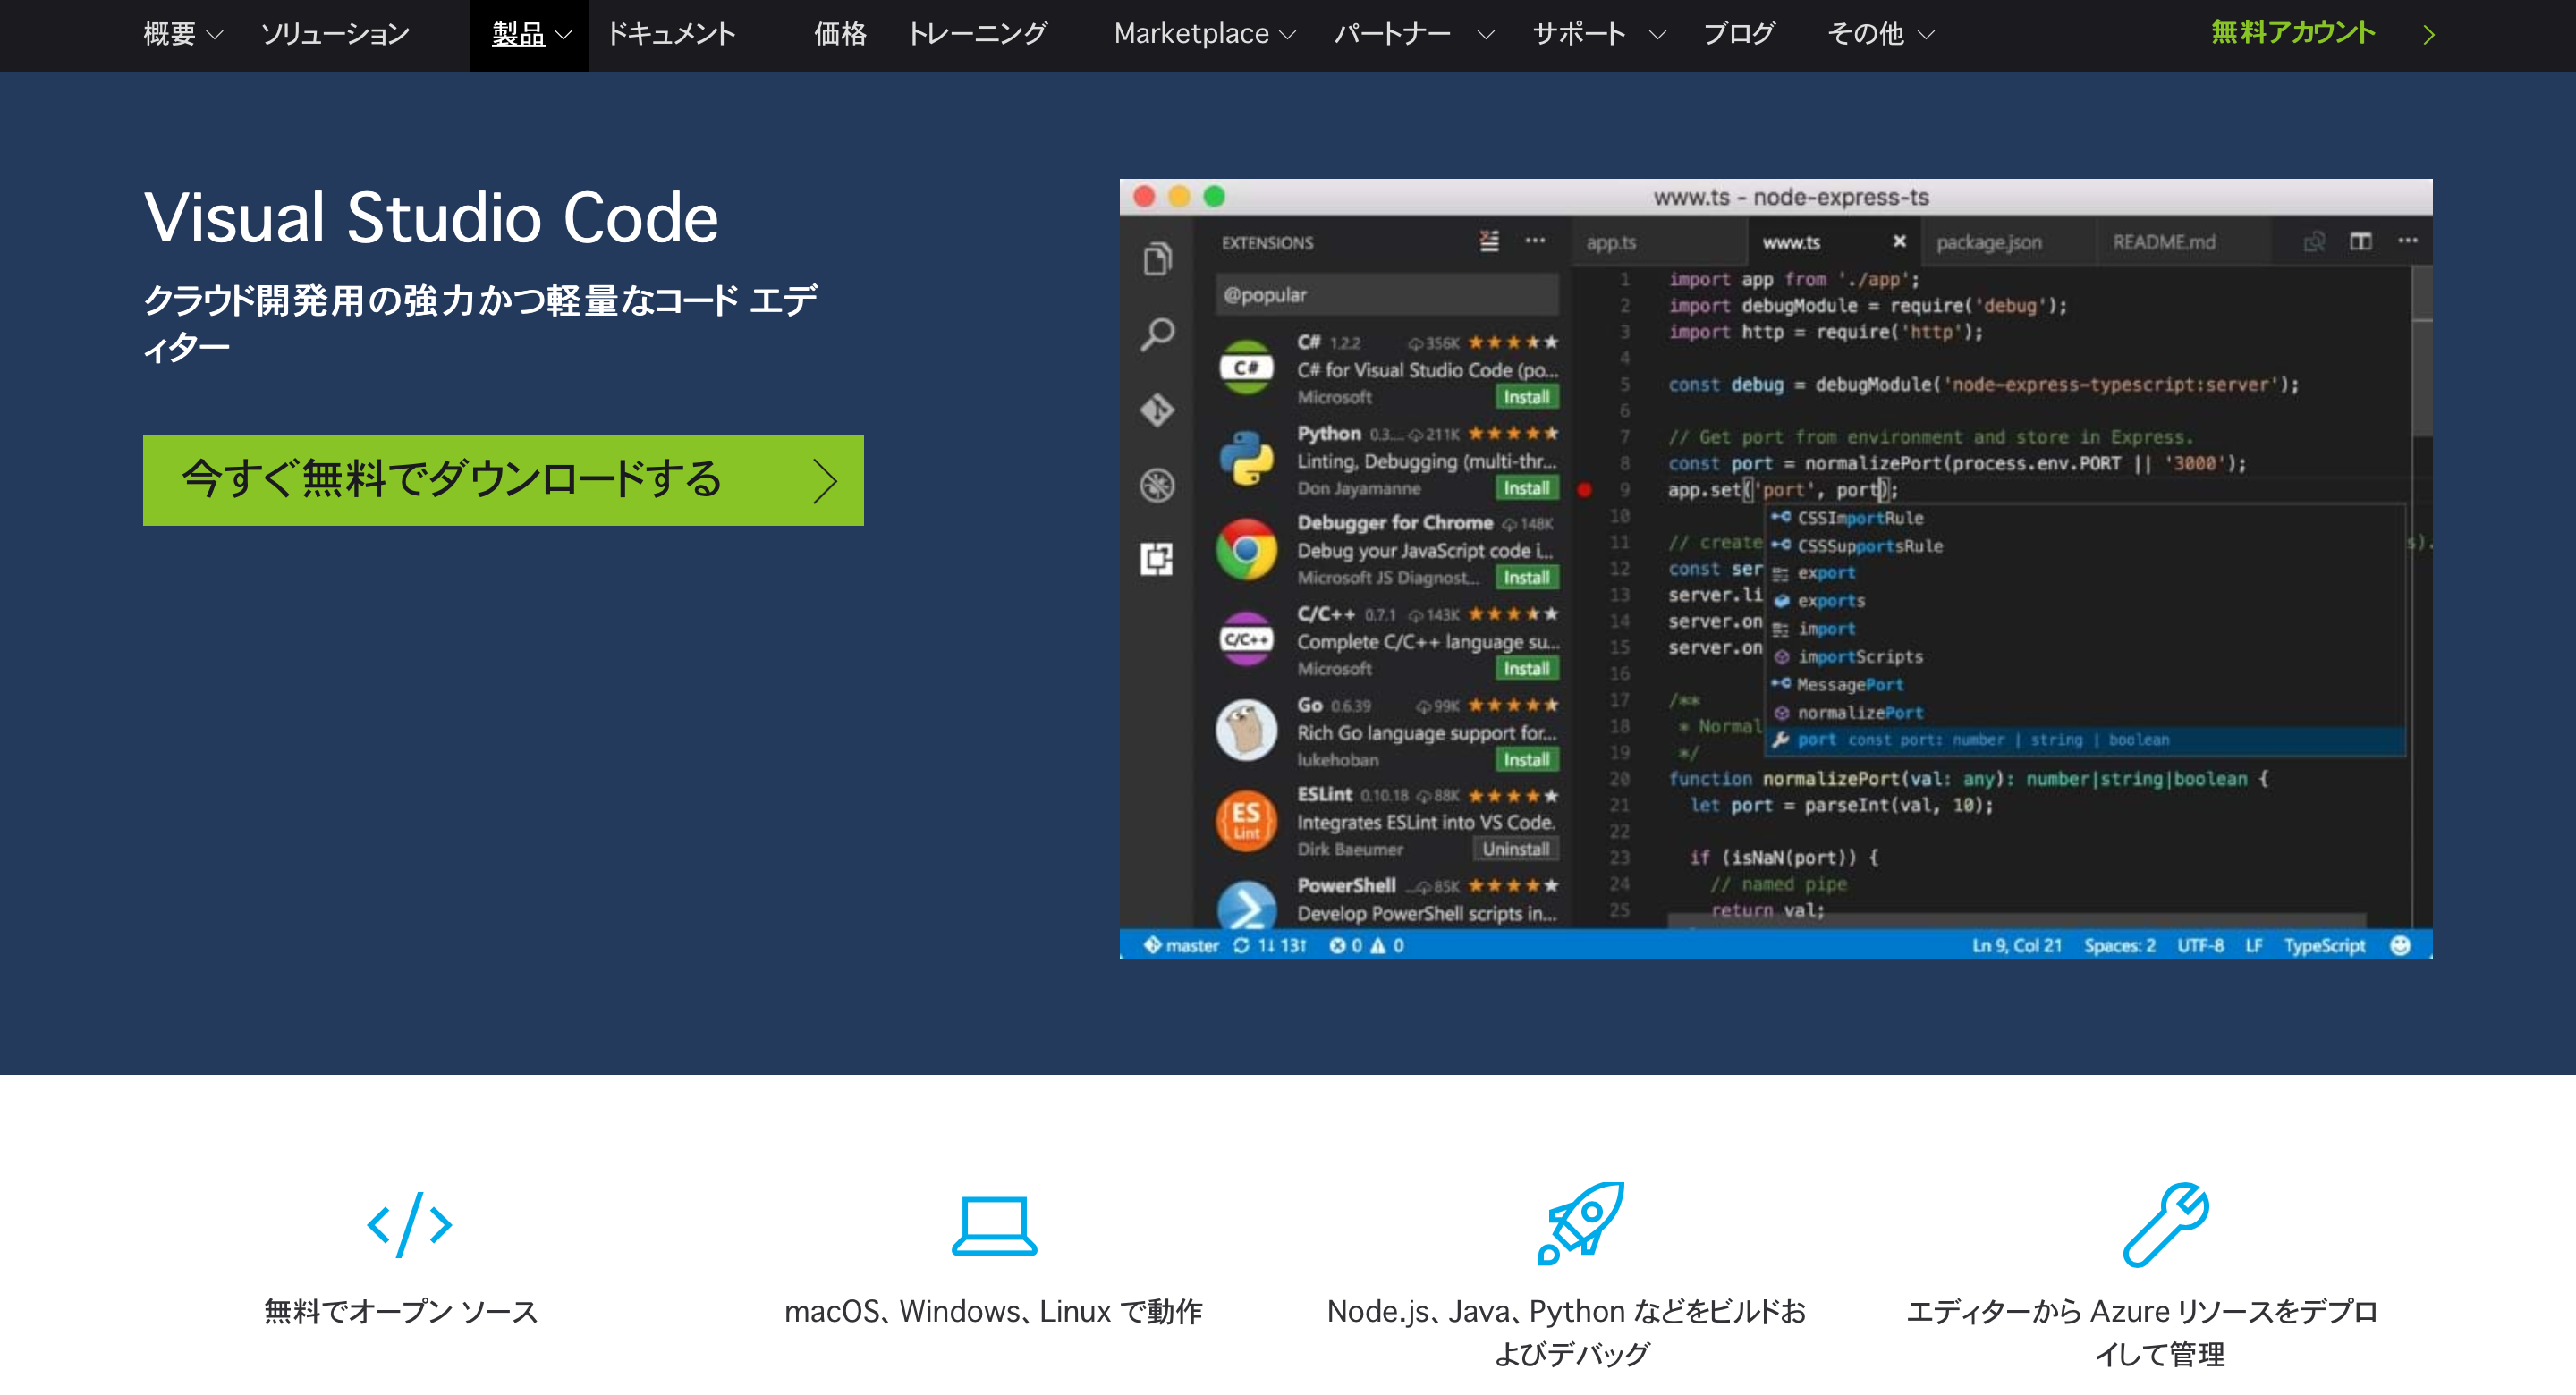The height and width of the screenshot is (1395, 2576).
Task: Click UTF-8 encoding in status bar
Action: click(x=2200, y=945)
